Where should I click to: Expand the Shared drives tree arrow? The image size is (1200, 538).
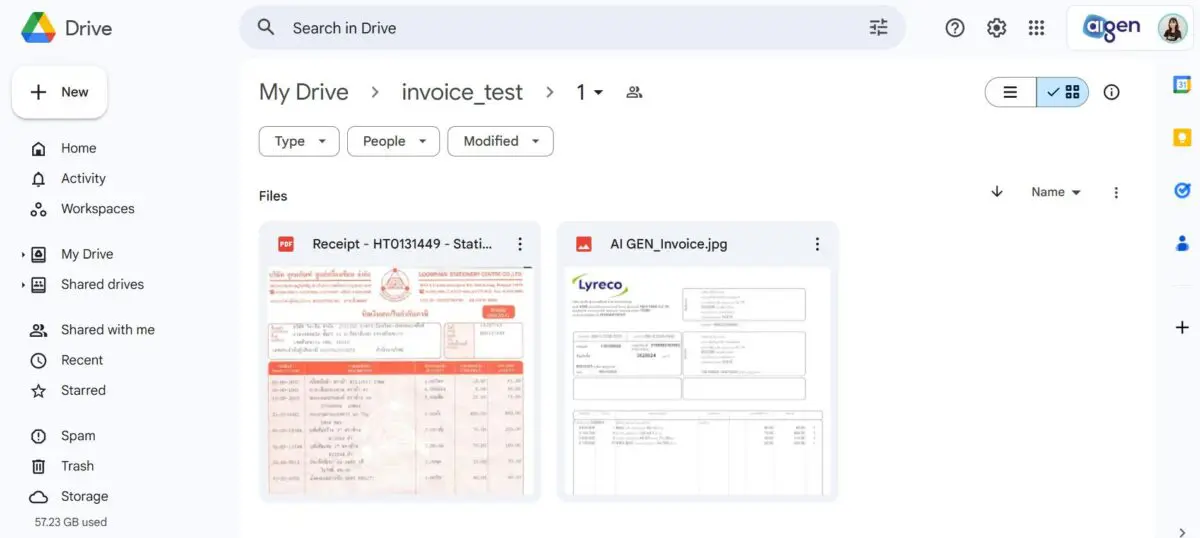(23, 285)
